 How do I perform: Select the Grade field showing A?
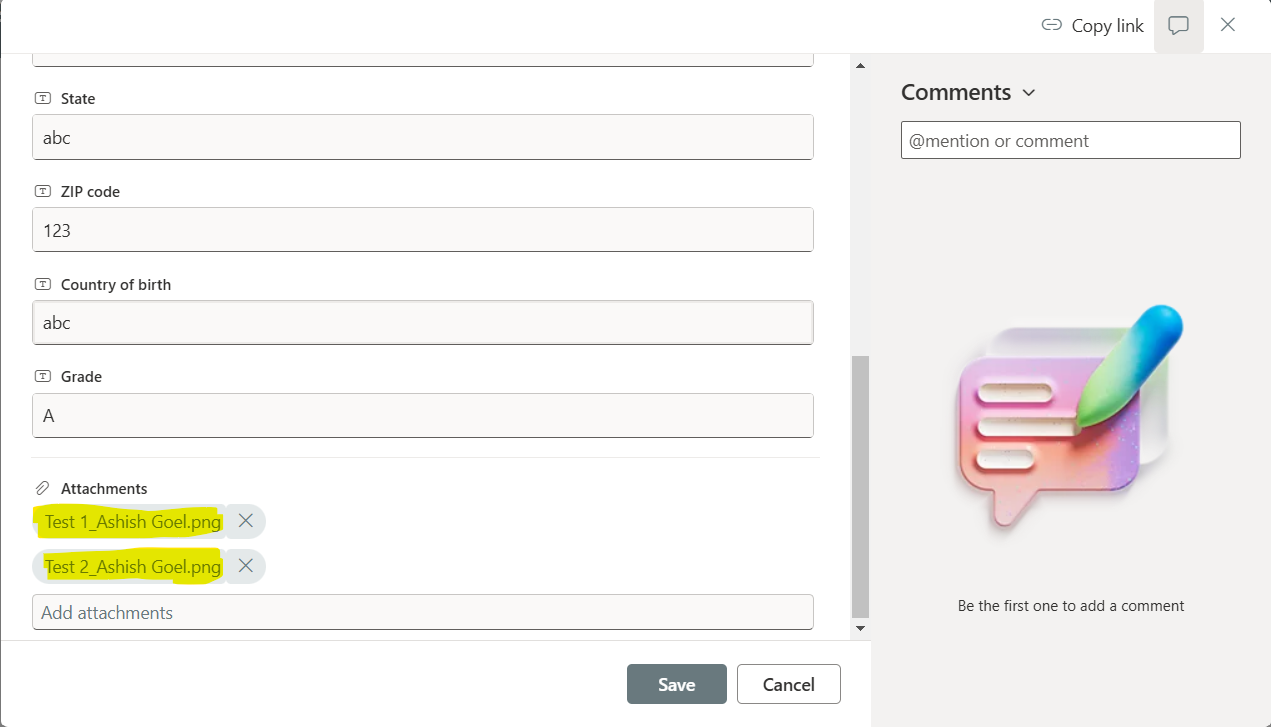(422, 415)
